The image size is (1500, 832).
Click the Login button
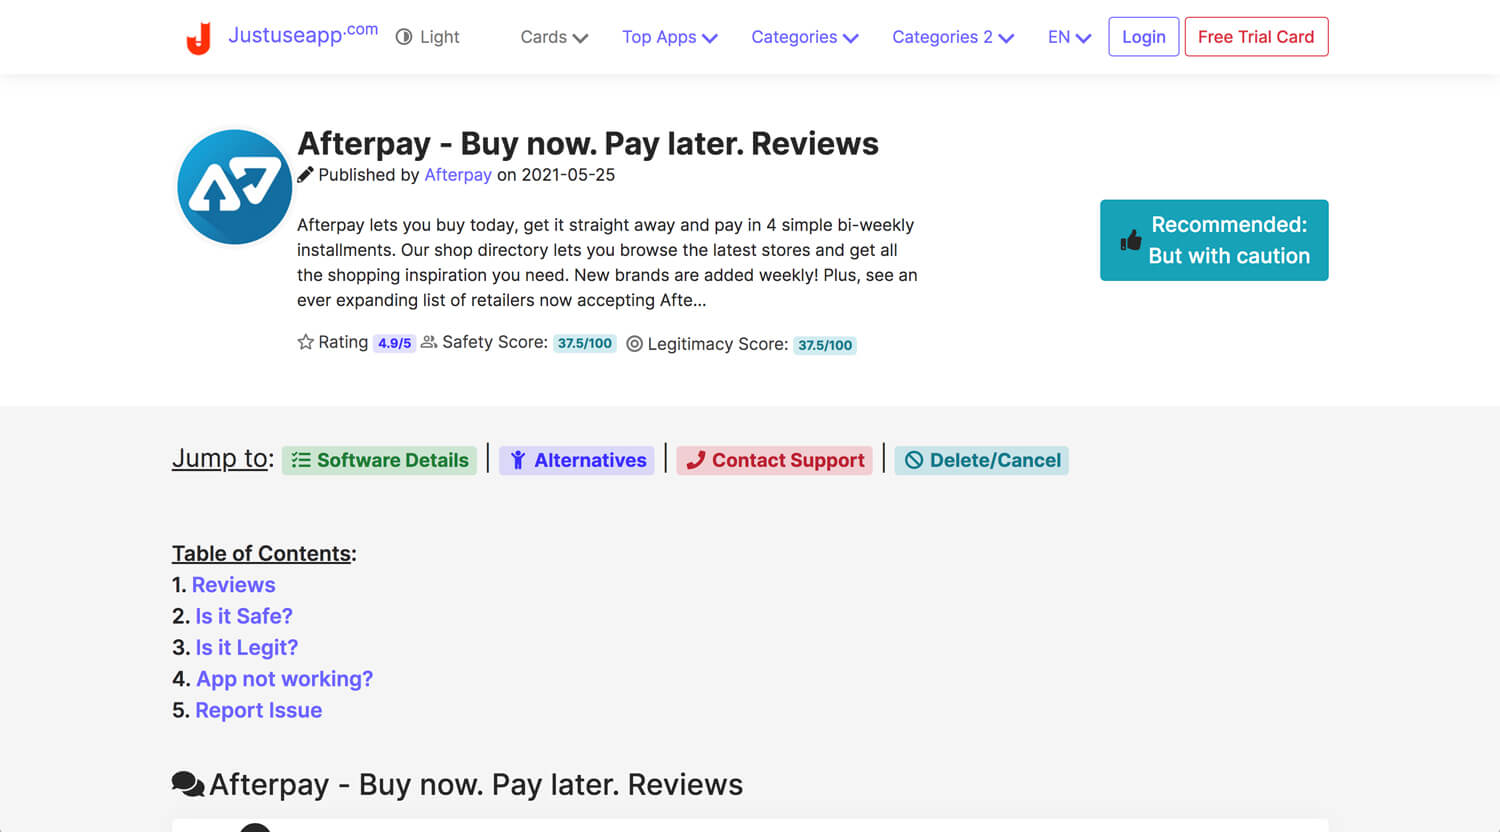[x=1144, y=37]
